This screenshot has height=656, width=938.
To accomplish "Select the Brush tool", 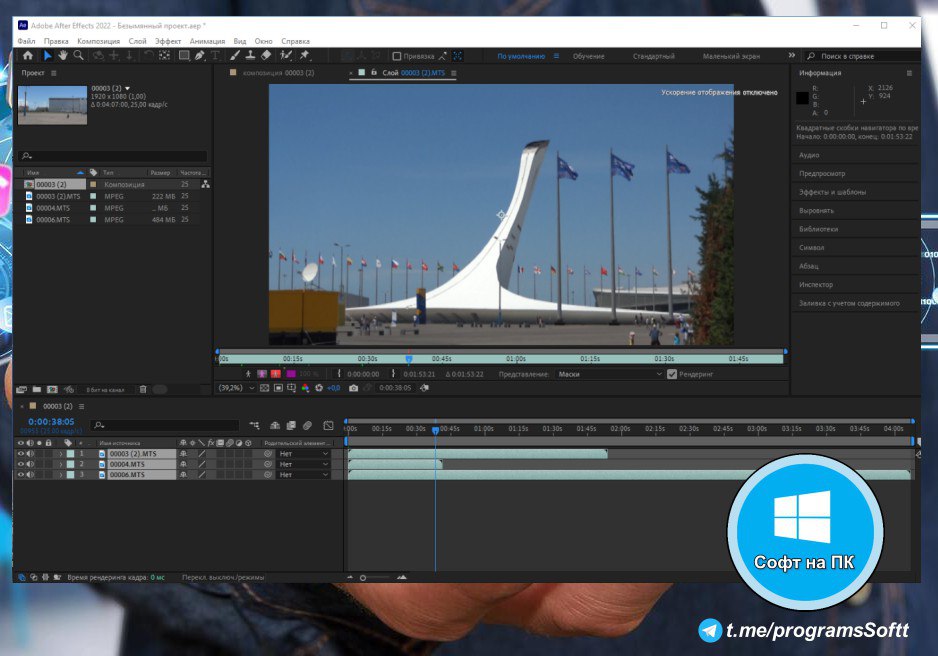I will (x=234, y=53).
